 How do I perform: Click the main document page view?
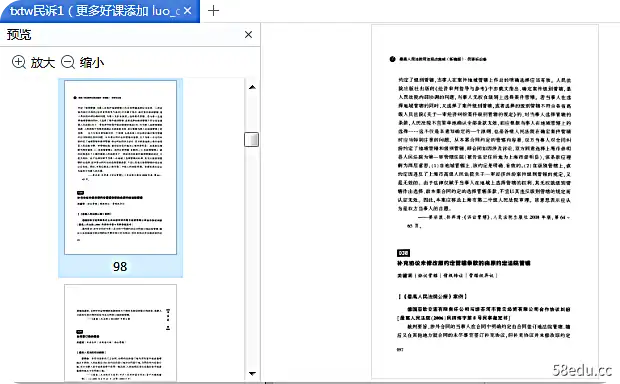point(485,202)
